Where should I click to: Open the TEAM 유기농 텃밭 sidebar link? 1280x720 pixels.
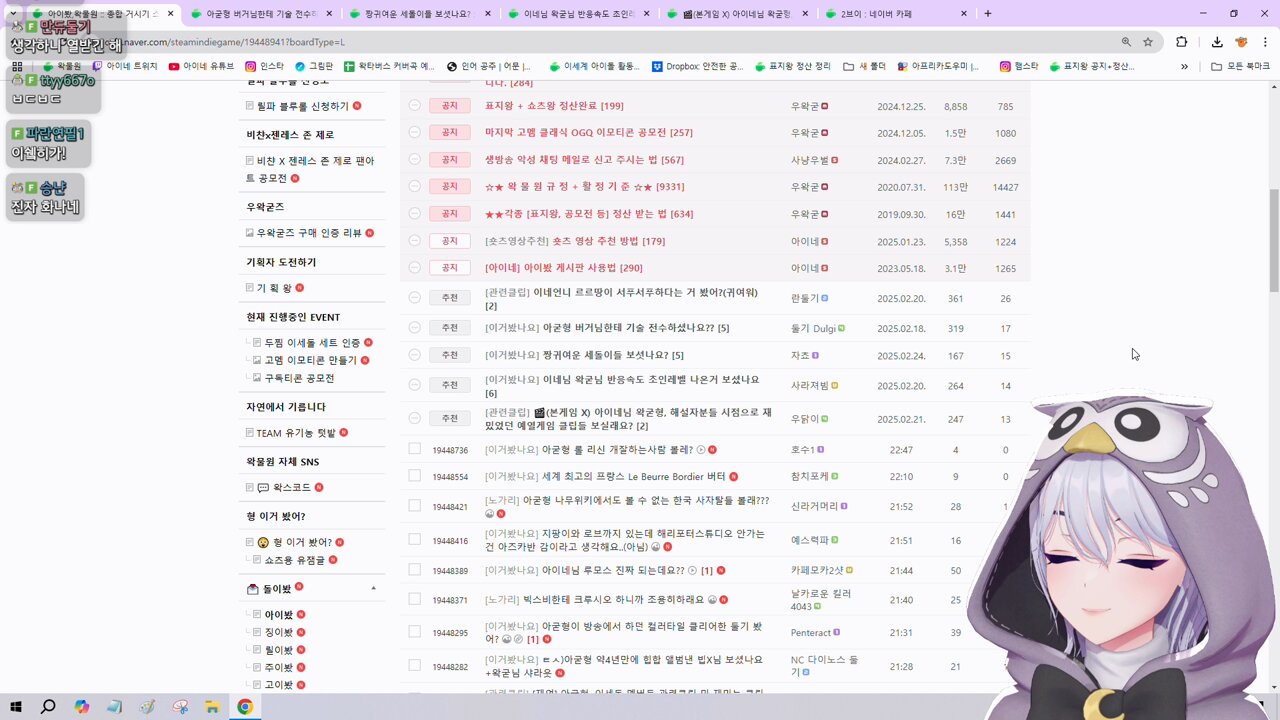(297, 433)
